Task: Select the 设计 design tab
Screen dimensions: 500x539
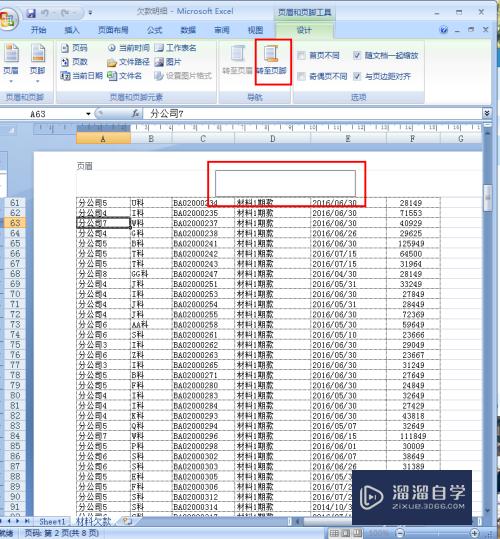Action: coord(304,30)
